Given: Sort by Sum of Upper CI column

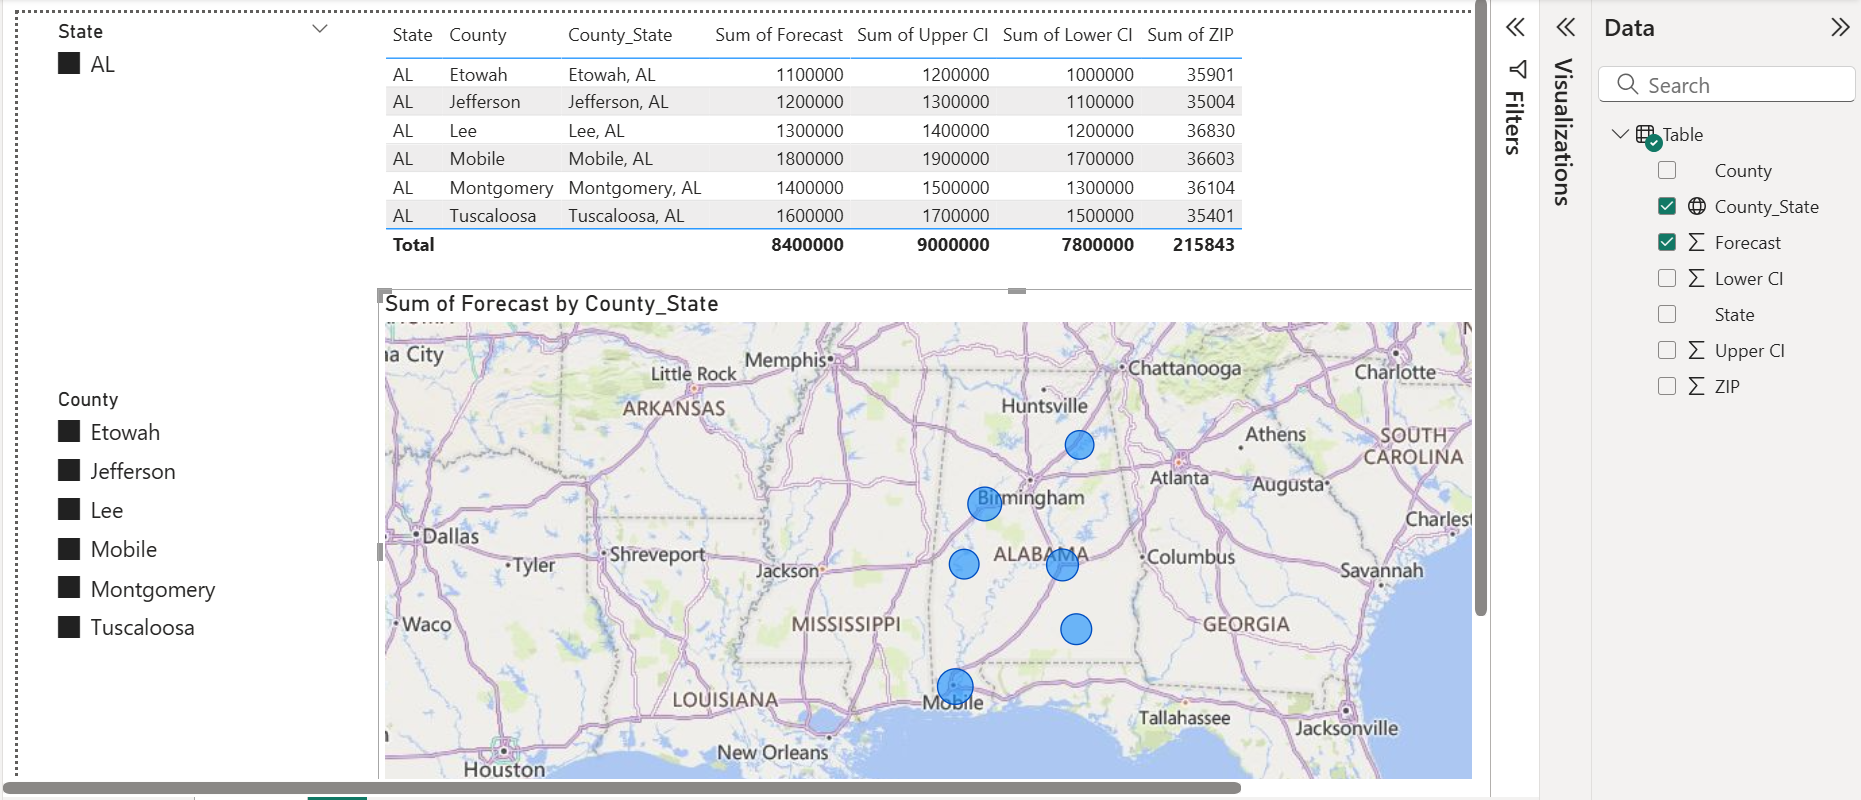Looking at the screenshot, I should pos(922,35).
